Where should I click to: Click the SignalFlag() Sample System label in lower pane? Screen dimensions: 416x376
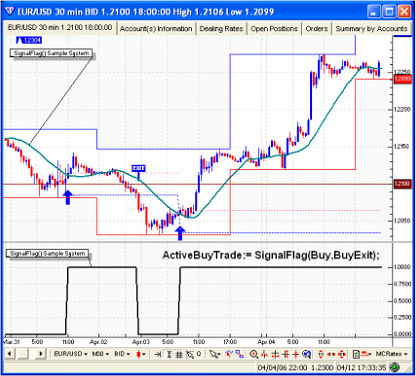tap(48, 254)
